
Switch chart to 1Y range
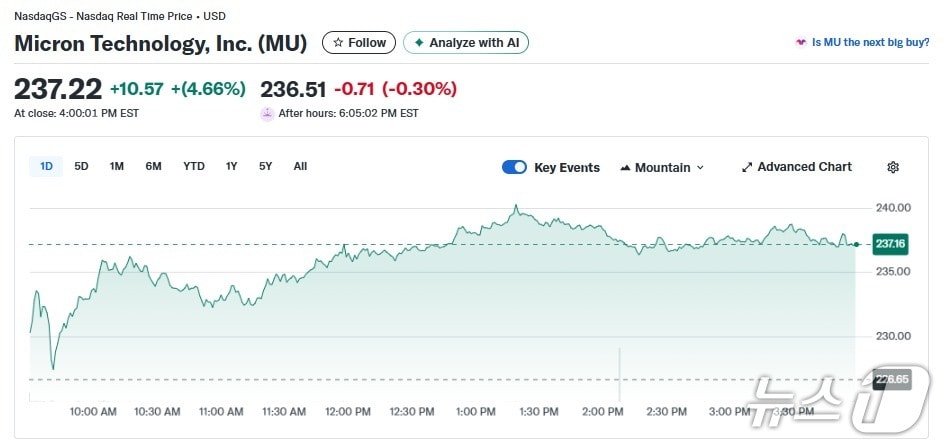(x=231, y=166)
